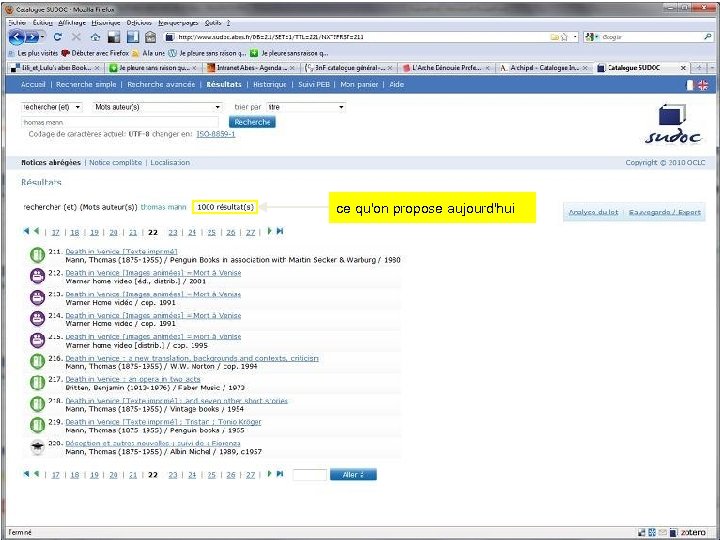Click thesis icon of result 220
Image resolution: width=720 pixels, height=540 pixels.
click(37, 447)
